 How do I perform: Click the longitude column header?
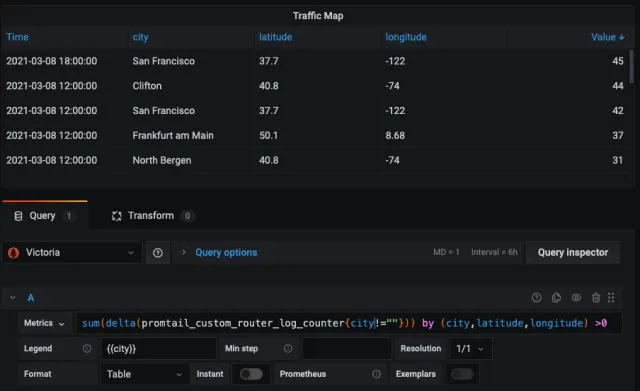[x=406, y=37]
